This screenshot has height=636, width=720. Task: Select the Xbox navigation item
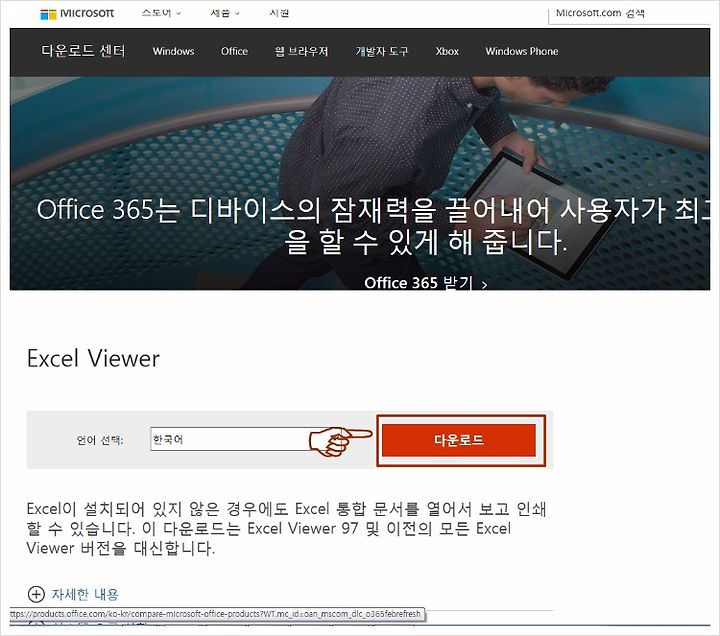tap(447, 51)
